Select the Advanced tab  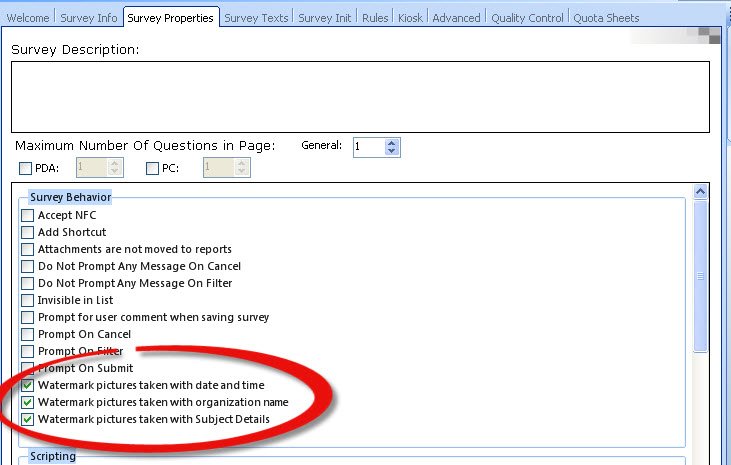(x=456, y=18)
